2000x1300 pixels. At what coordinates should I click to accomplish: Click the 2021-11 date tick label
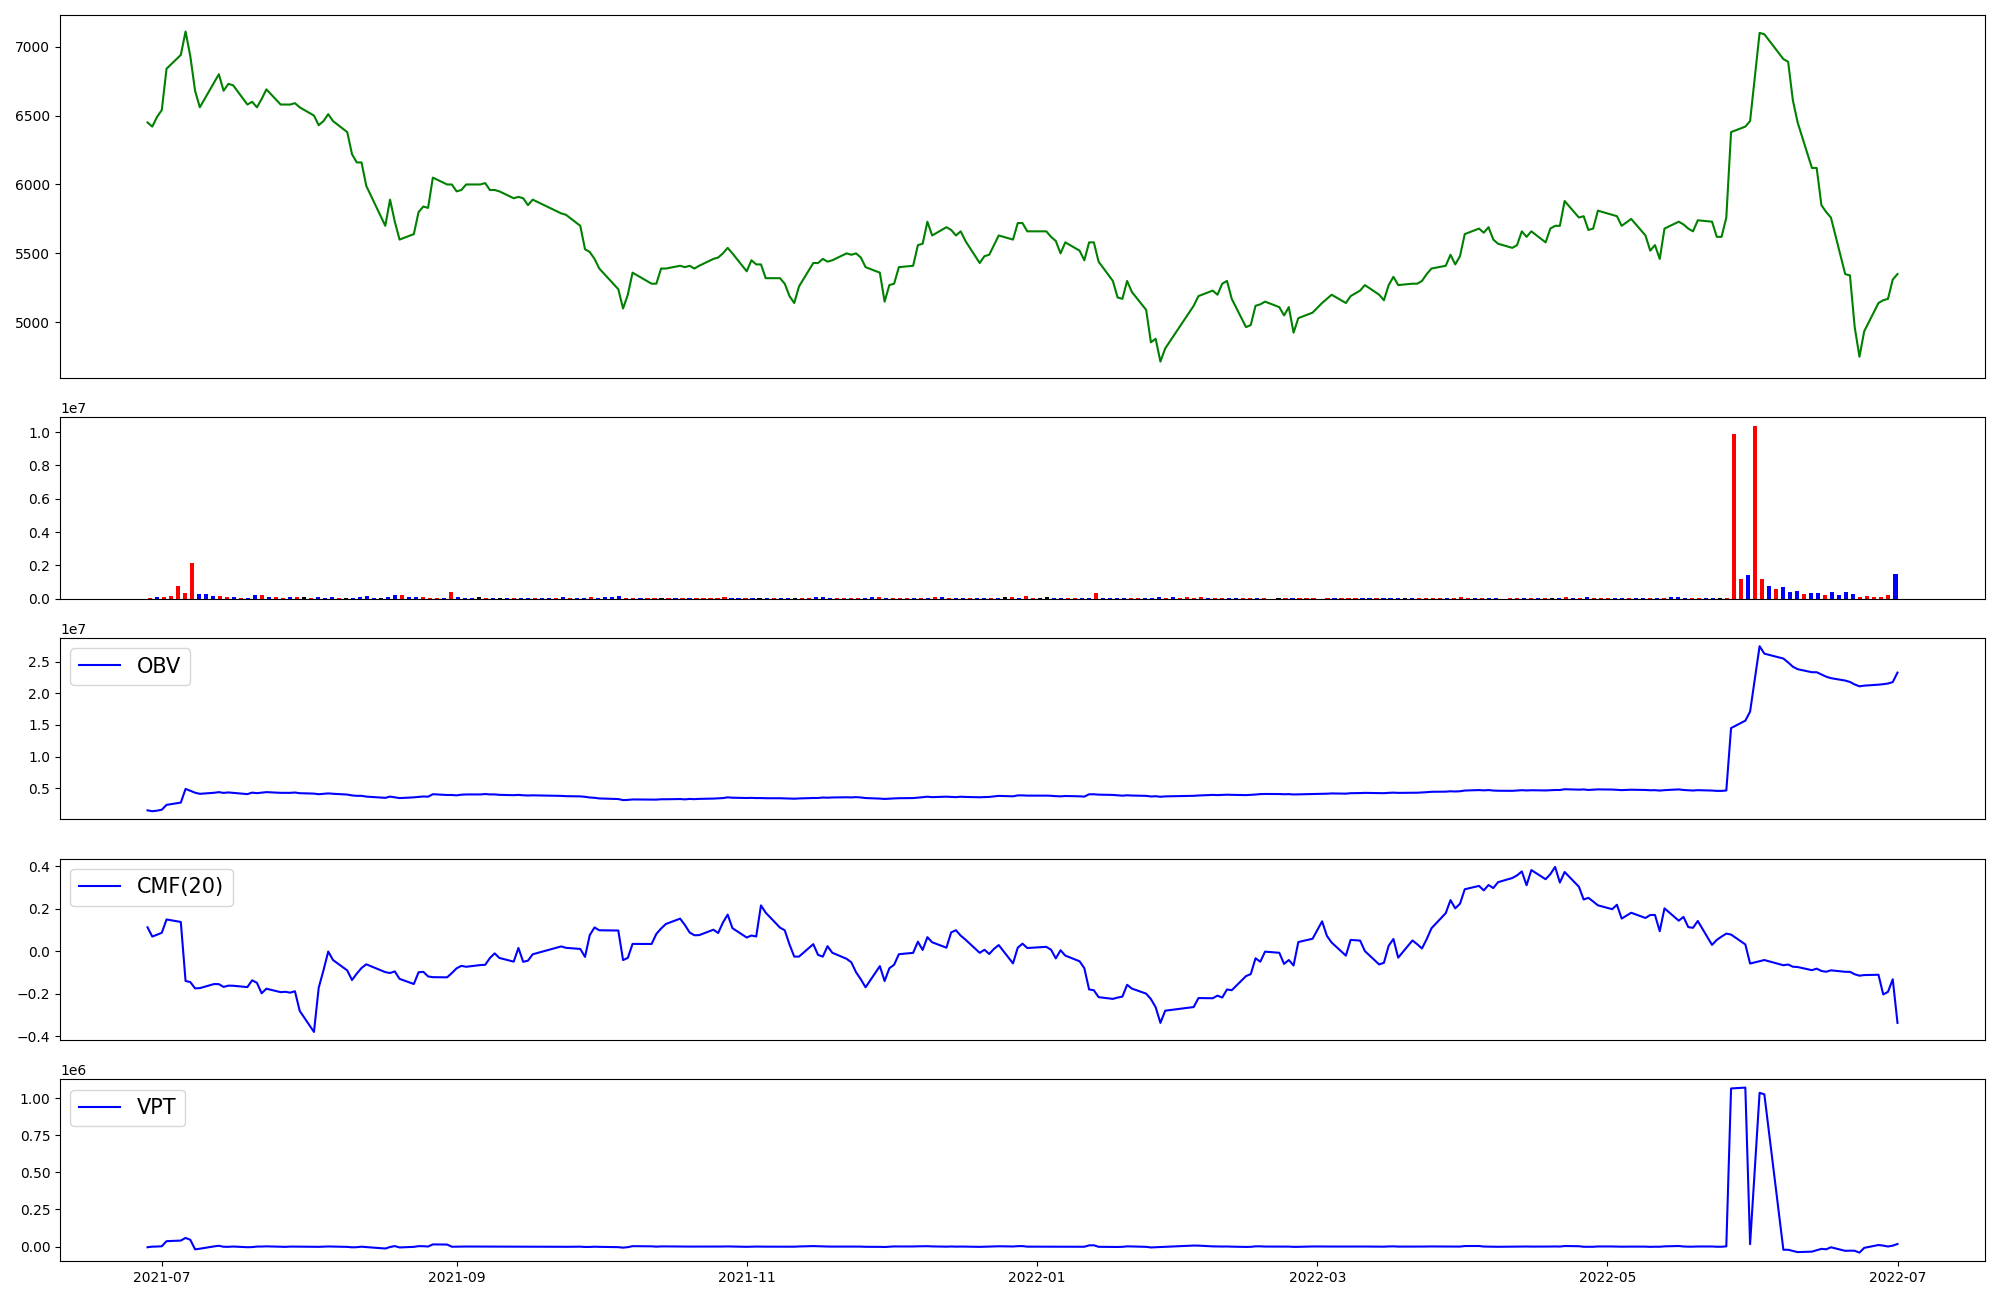click(747, 1277)
